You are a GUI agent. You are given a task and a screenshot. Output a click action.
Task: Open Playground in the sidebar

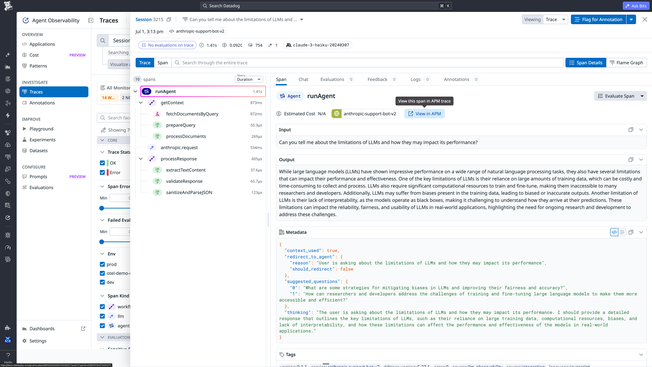pyautogui.click(x=41, y=129)
